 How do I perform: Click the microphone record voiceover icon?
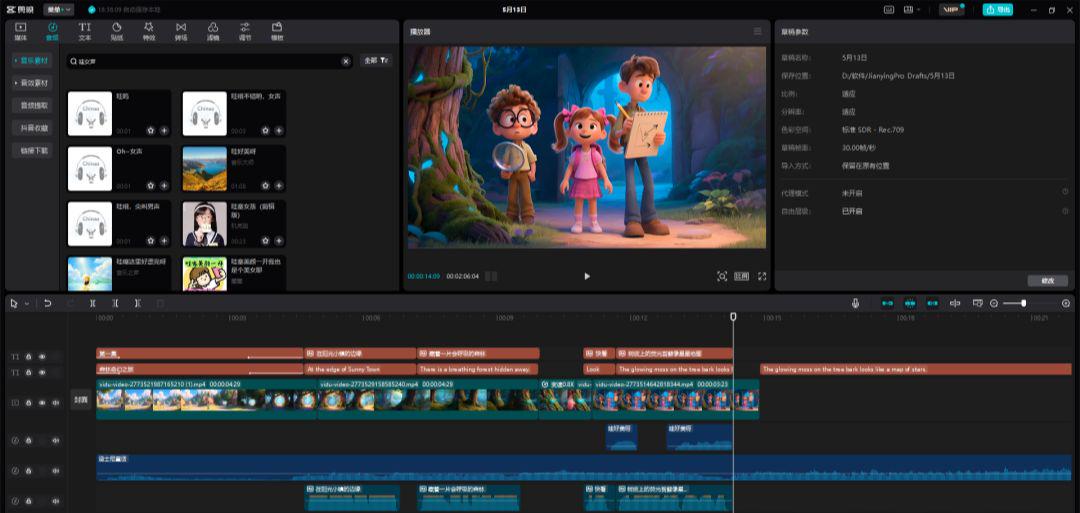(856, 303)
